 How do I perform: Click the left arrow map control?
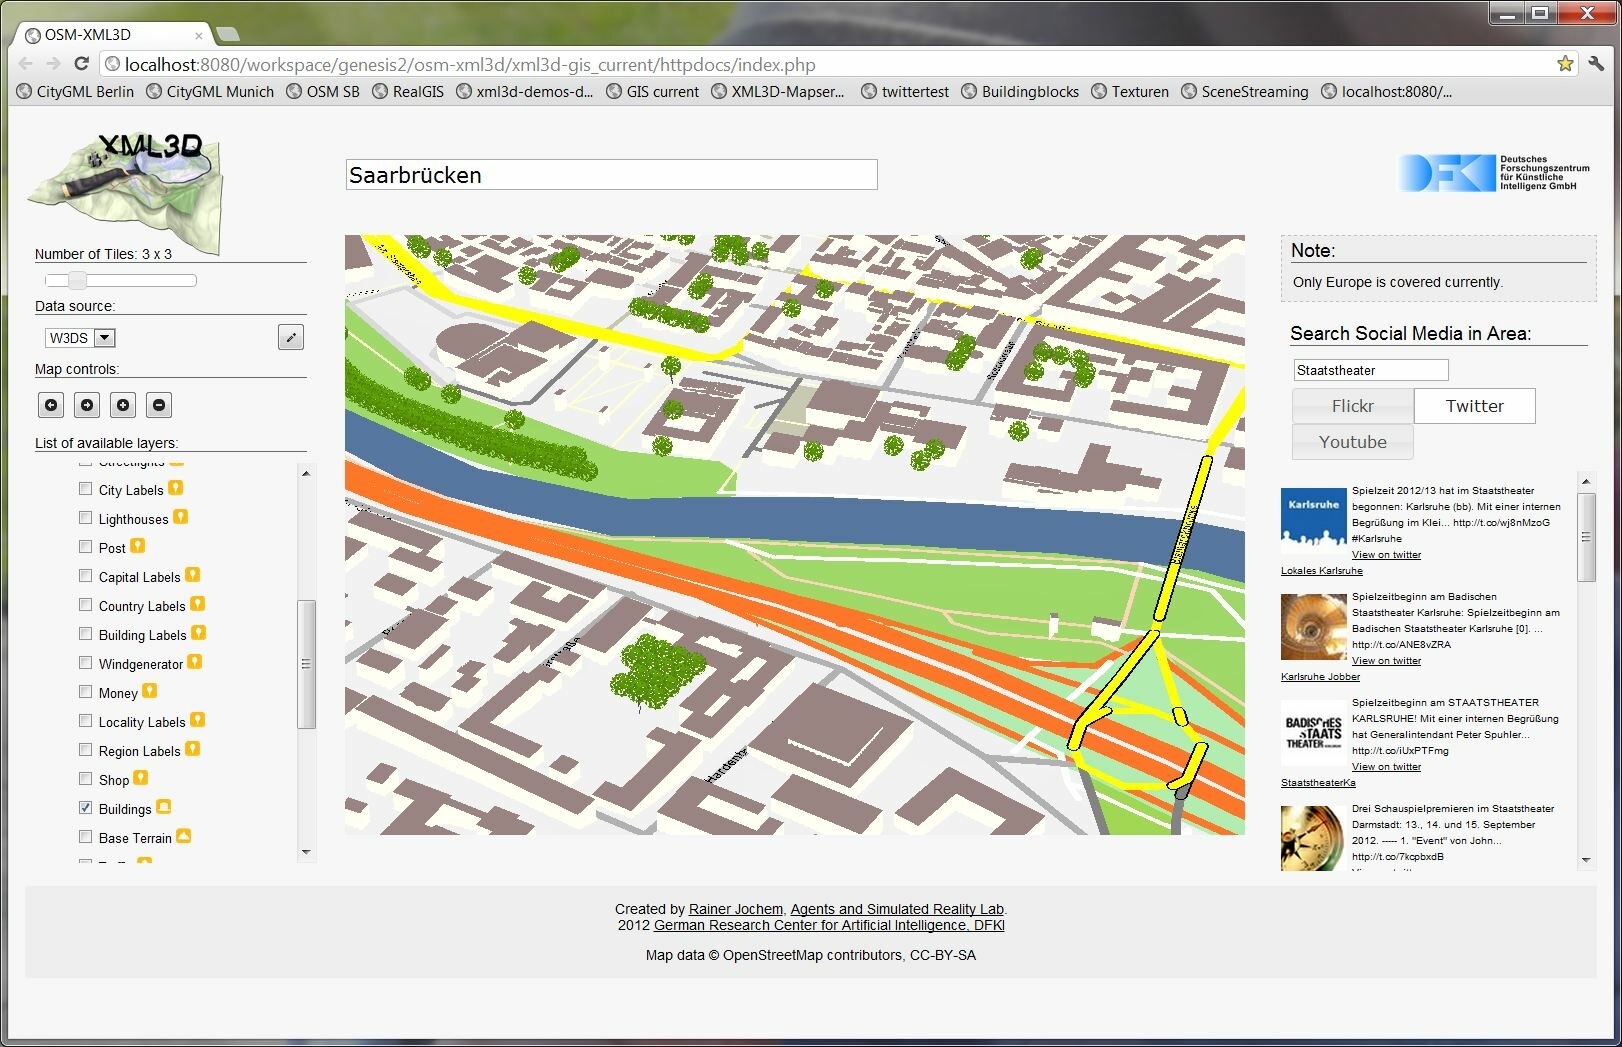click(51, 405)
